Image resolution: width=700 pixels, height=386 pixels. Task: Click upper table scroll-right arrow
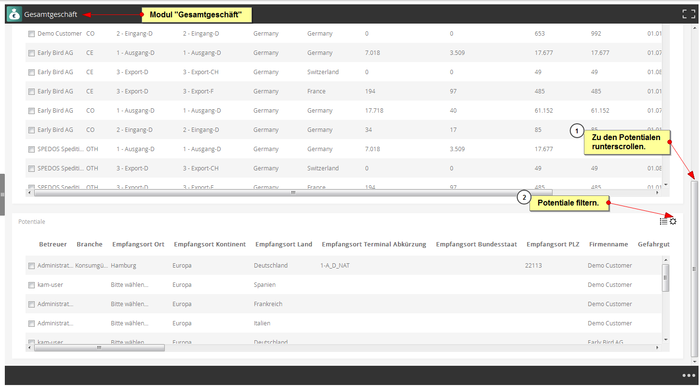tap(657, 193)
